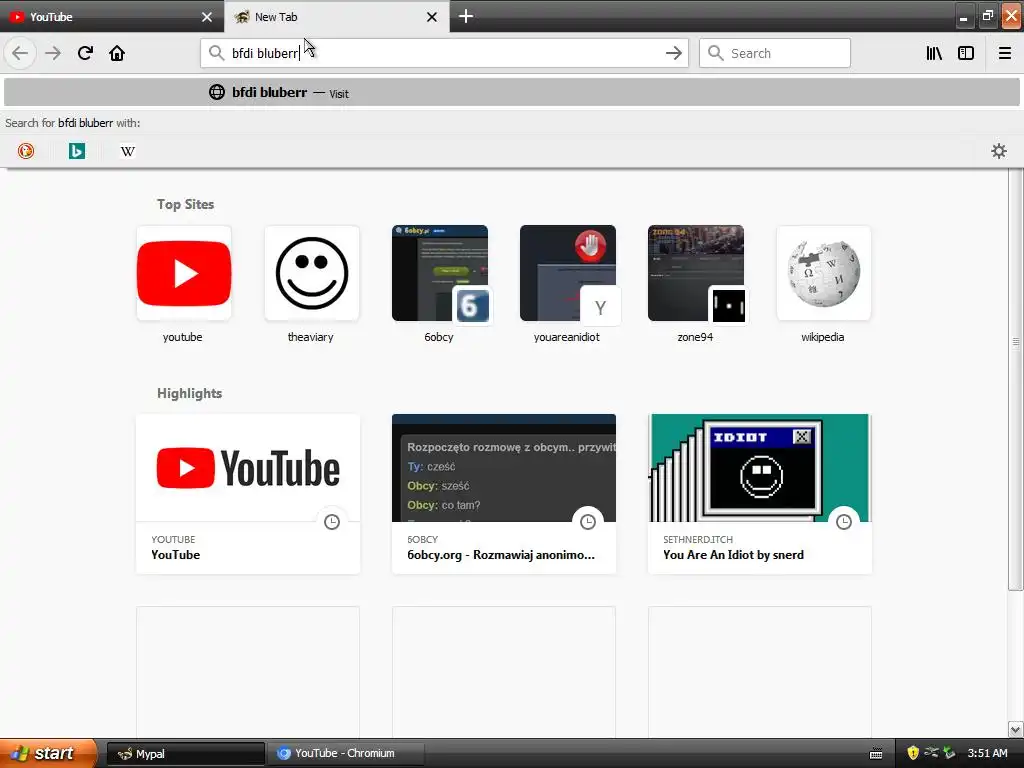Select the New Tab tab
Viewport: 1024px width, 768px height.
pyautogui.click(x=336, y=16)
